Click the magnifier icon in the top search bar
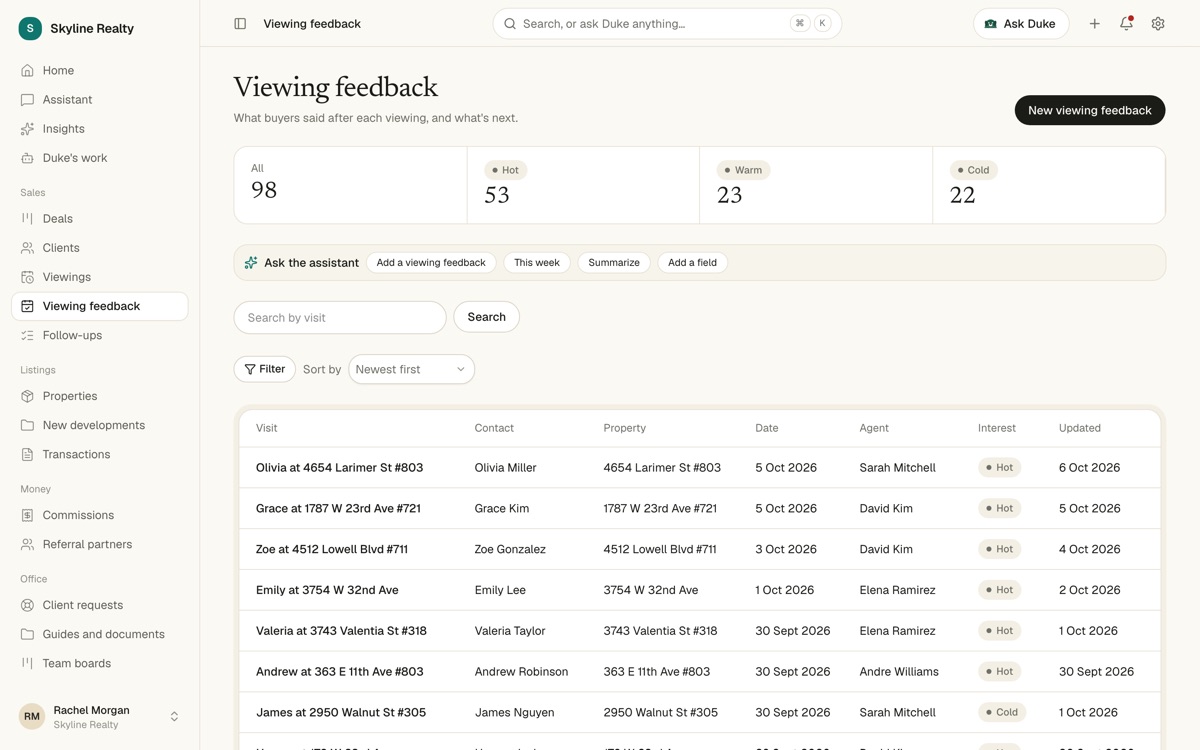1200x750 pixels. [510, 24]
